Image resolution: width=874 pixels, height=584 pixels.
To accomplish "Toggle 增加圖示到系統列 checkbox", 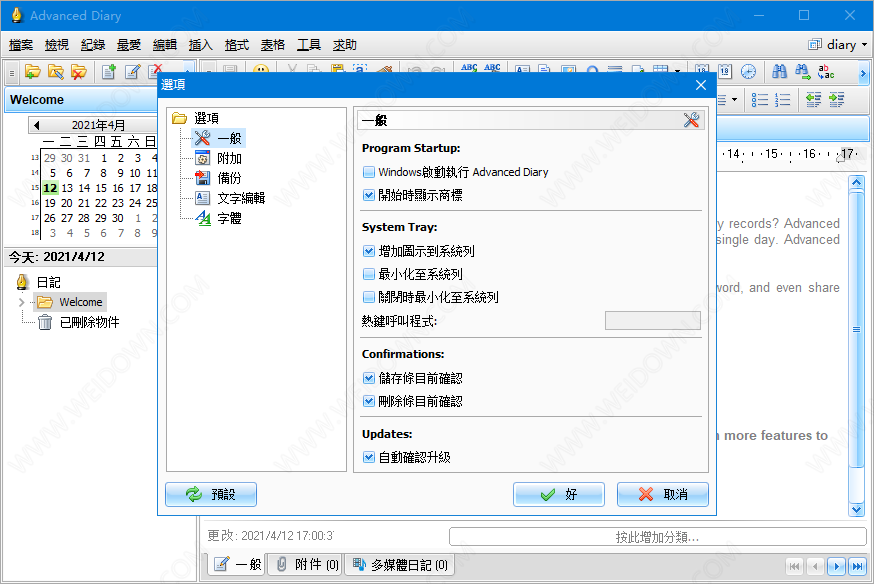I will [x=368, y=251].
